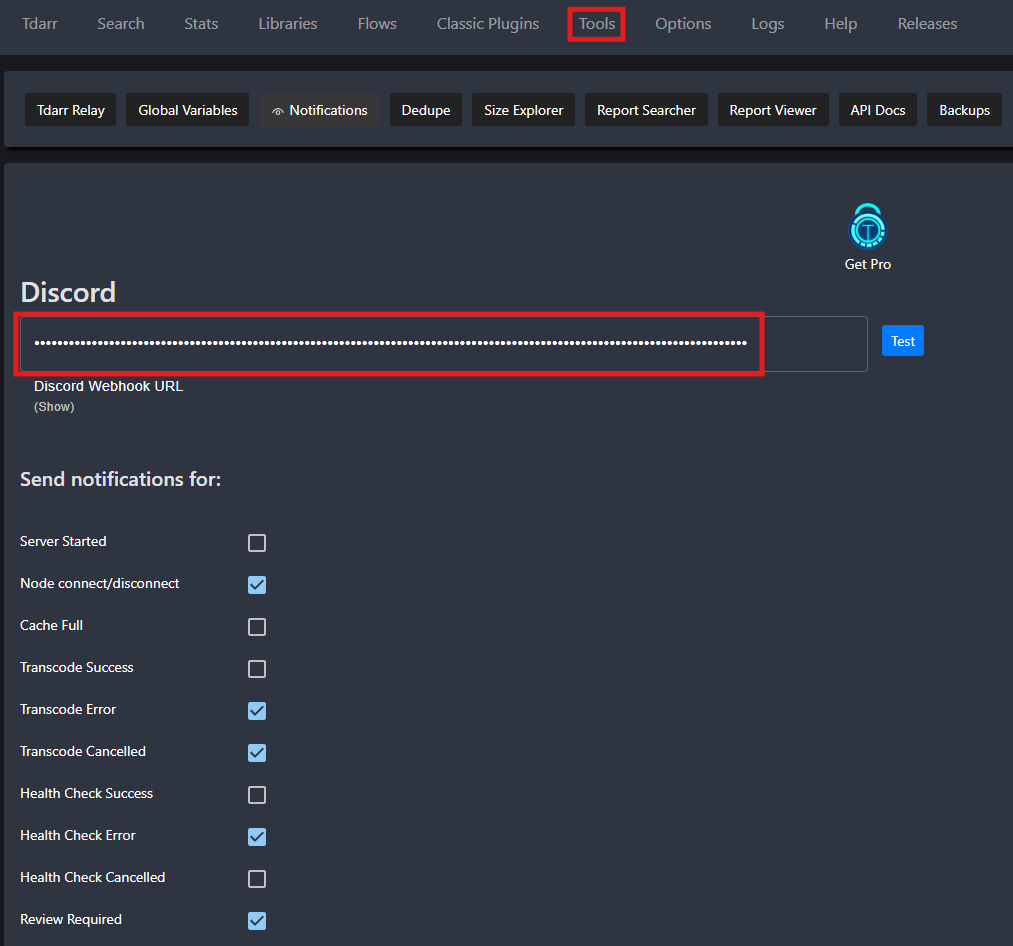Click the Get Pro link text

click(x=867, y=264)
